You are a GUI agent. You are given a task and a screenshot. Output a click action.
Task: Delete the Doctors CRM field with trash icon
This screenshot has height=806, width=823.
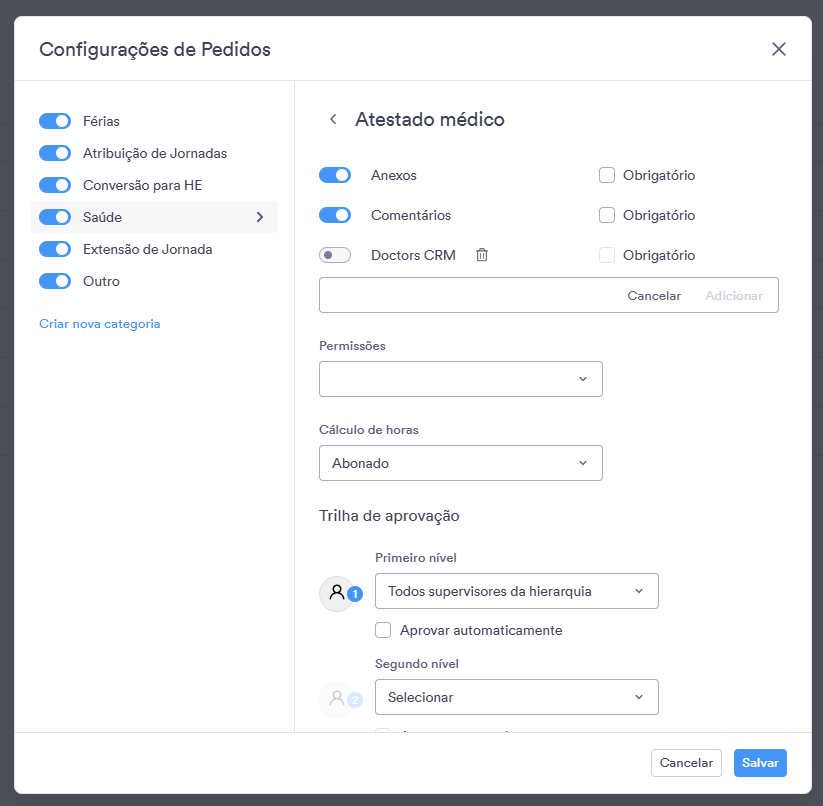[481, 255]
